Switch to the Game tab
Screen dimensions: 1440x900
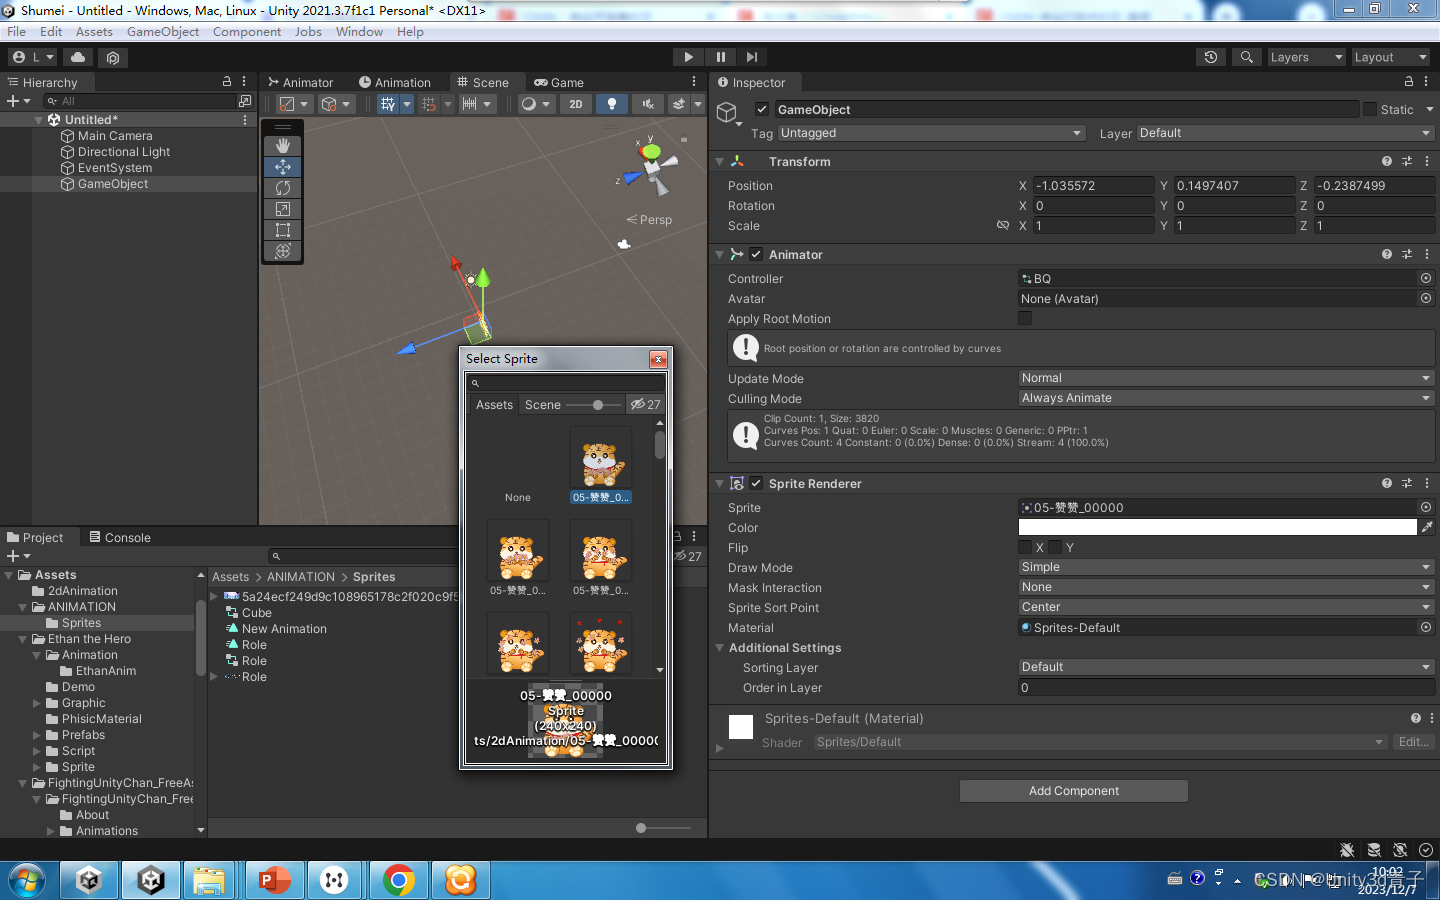point(559,82)
